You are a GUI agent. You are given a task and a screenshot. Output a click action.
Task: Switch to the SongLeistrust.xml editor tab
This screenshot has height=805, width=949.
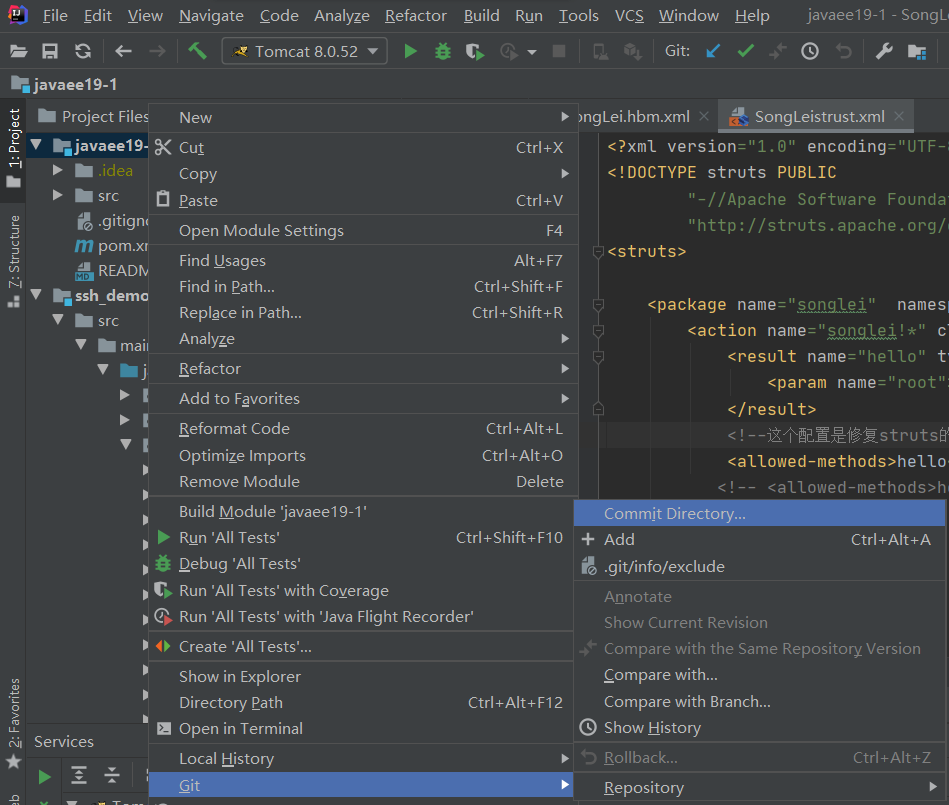click(x=819, y=116)
